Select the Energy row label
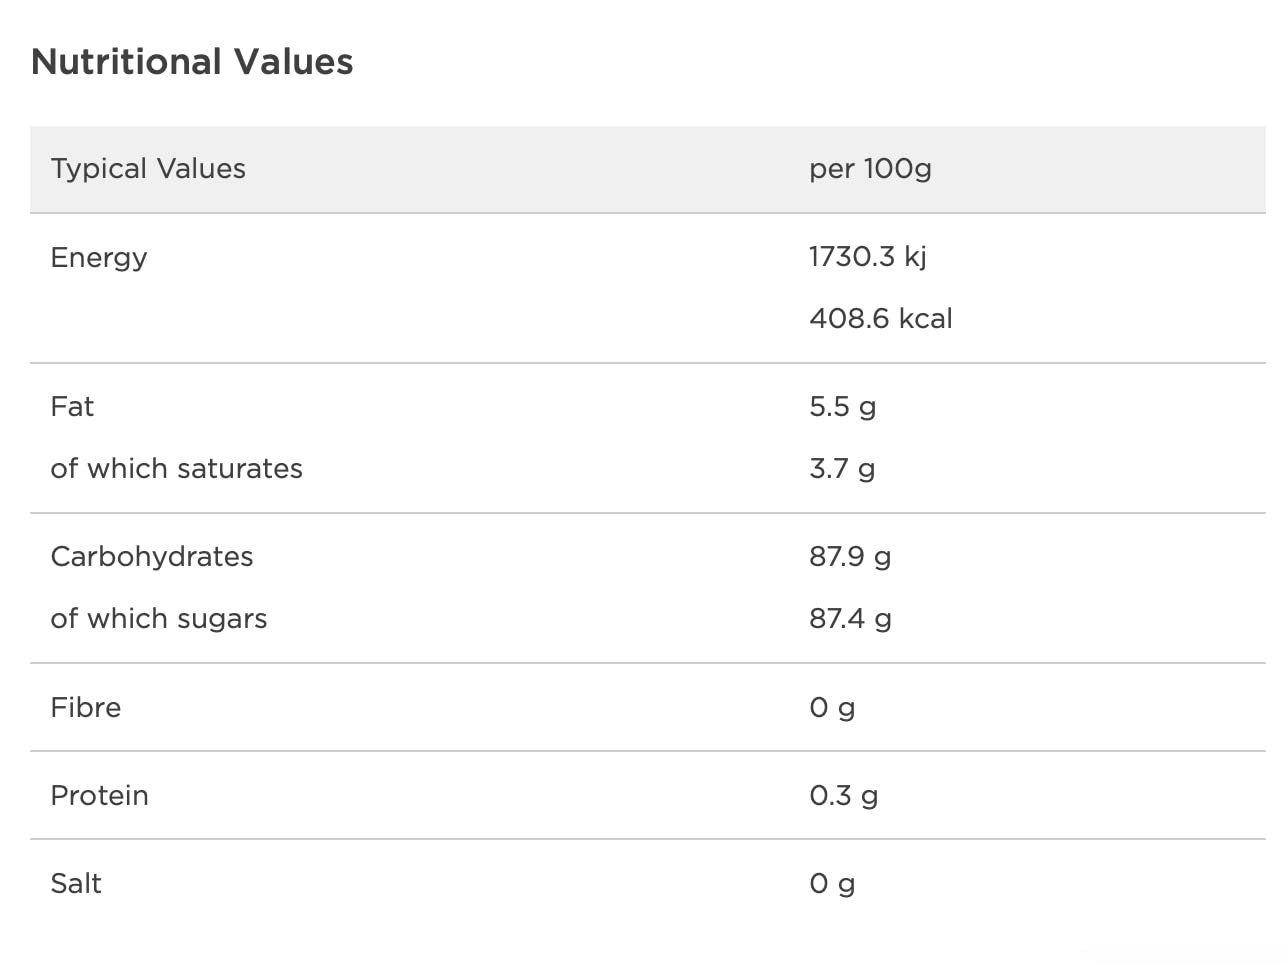The width and height of the screenshot is (1286, 962). (x=99, y=257)
